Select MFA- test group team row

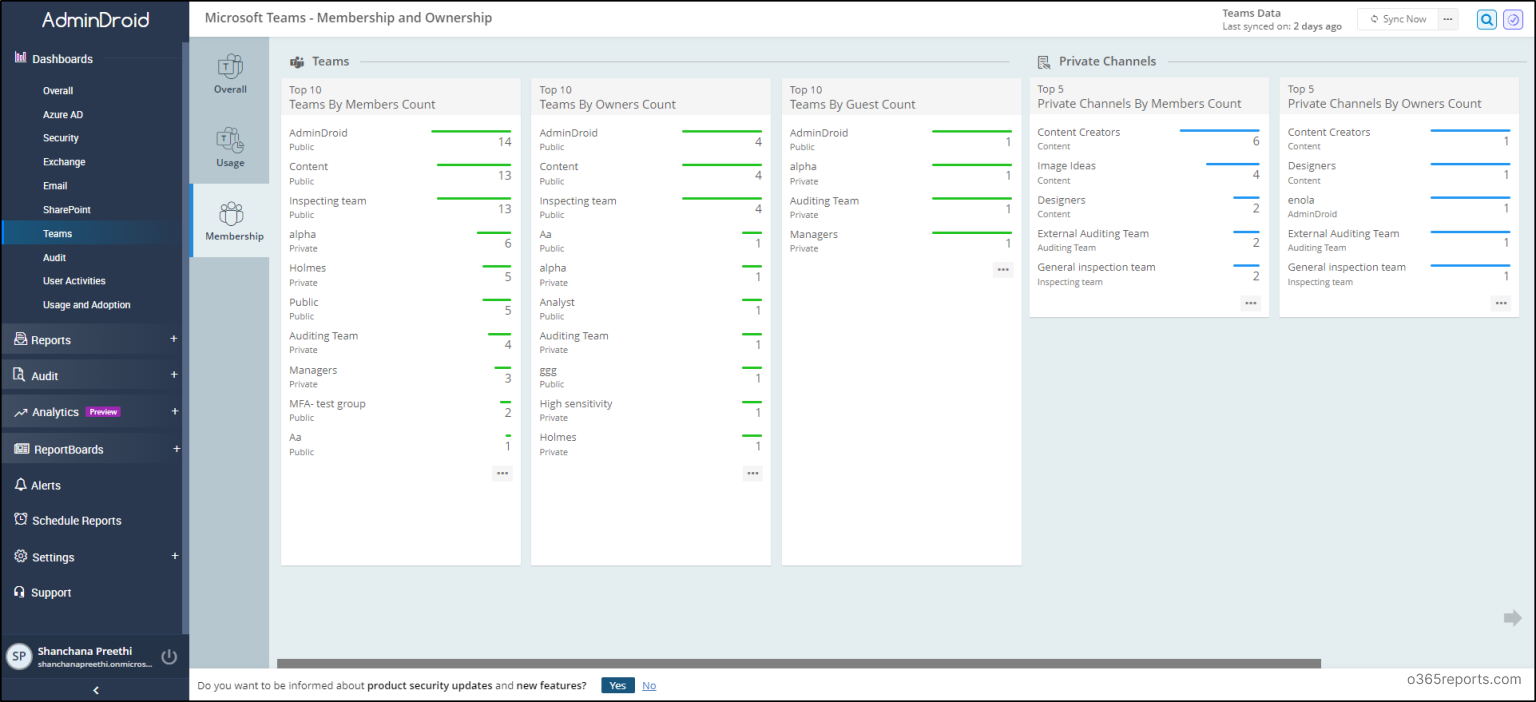coord(400,410)
